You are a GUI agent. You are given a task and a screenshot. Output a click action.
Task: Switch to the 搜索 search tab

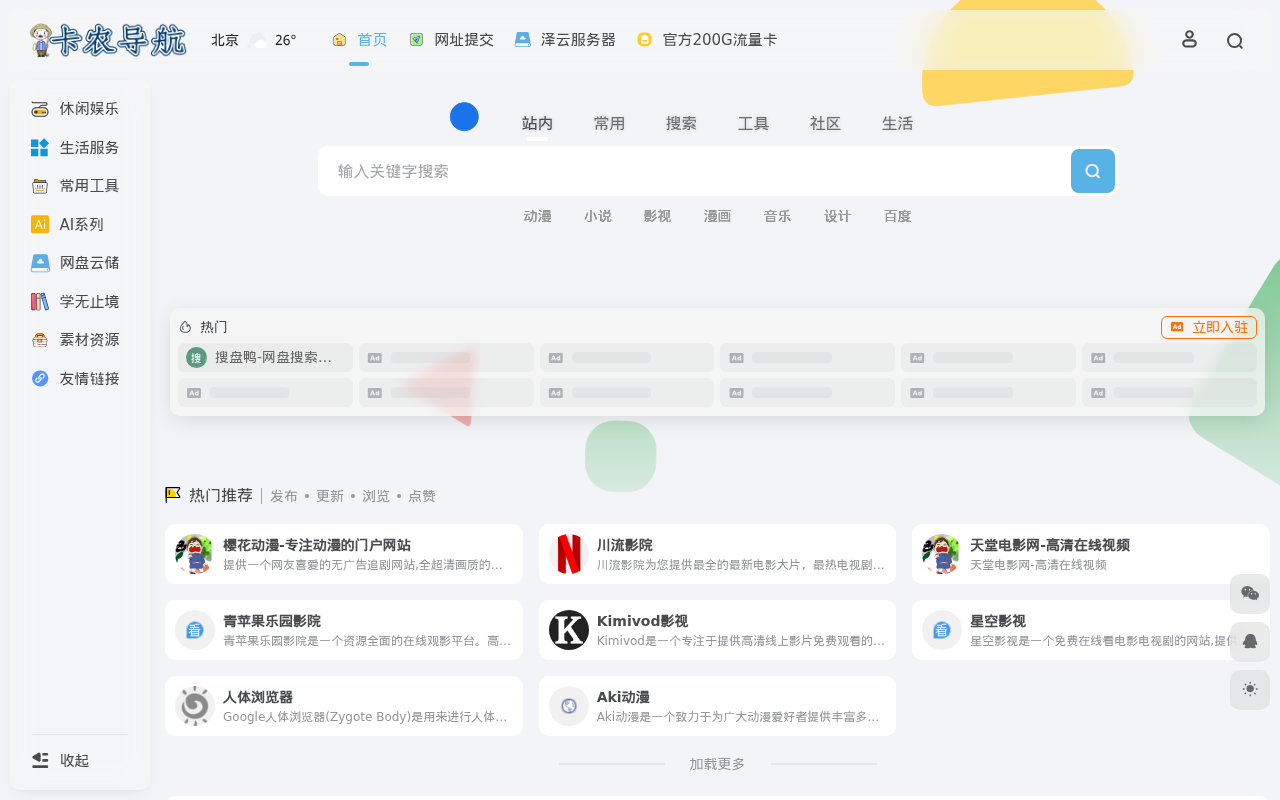click(681, 124)
